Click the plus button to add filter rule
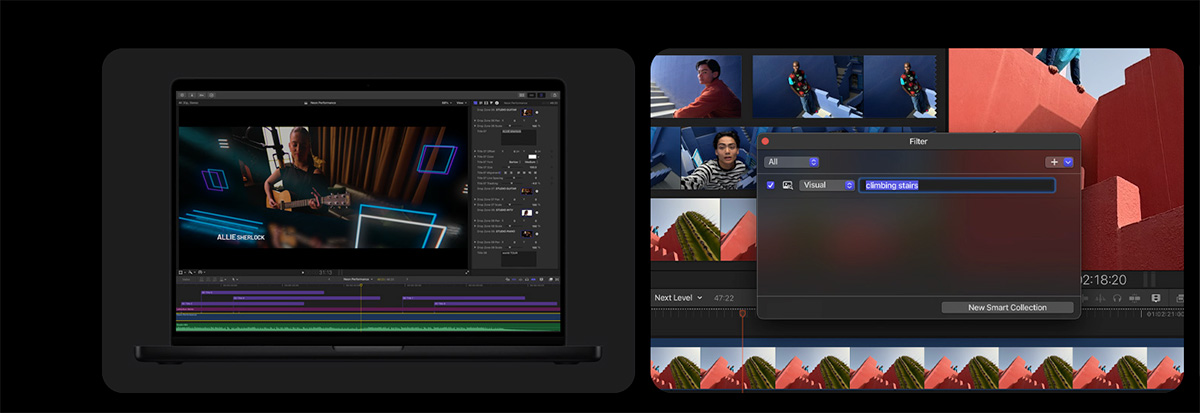 point(1054,162)
